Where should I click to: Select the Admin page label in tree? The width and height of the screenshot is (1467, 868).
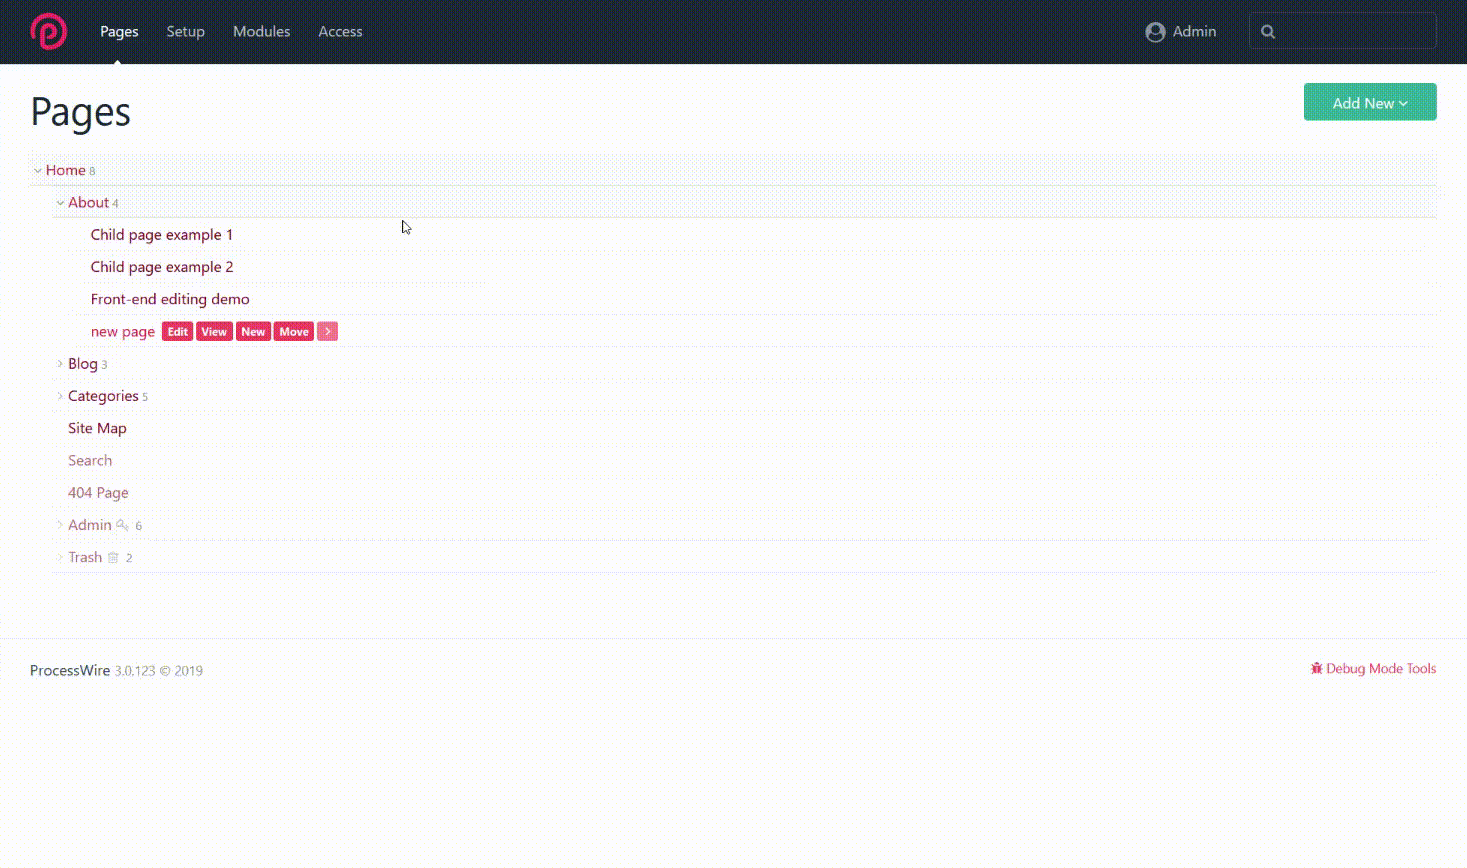(90, 525)
